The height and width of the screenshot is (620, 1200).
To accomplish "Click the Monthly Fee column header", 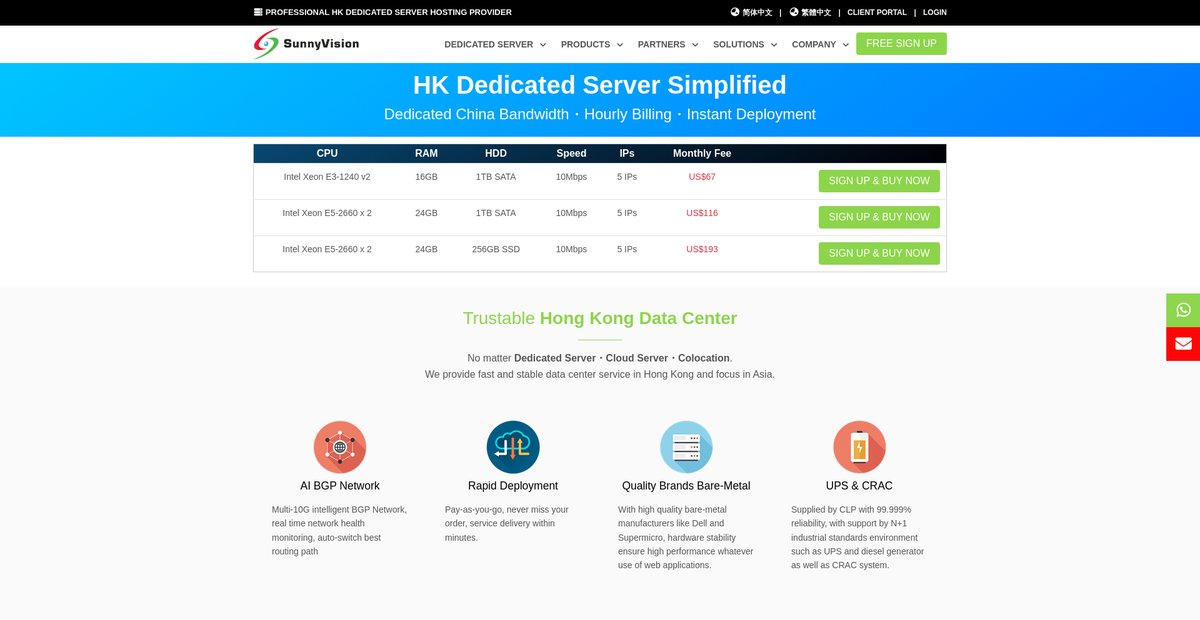I will (702, 153).
